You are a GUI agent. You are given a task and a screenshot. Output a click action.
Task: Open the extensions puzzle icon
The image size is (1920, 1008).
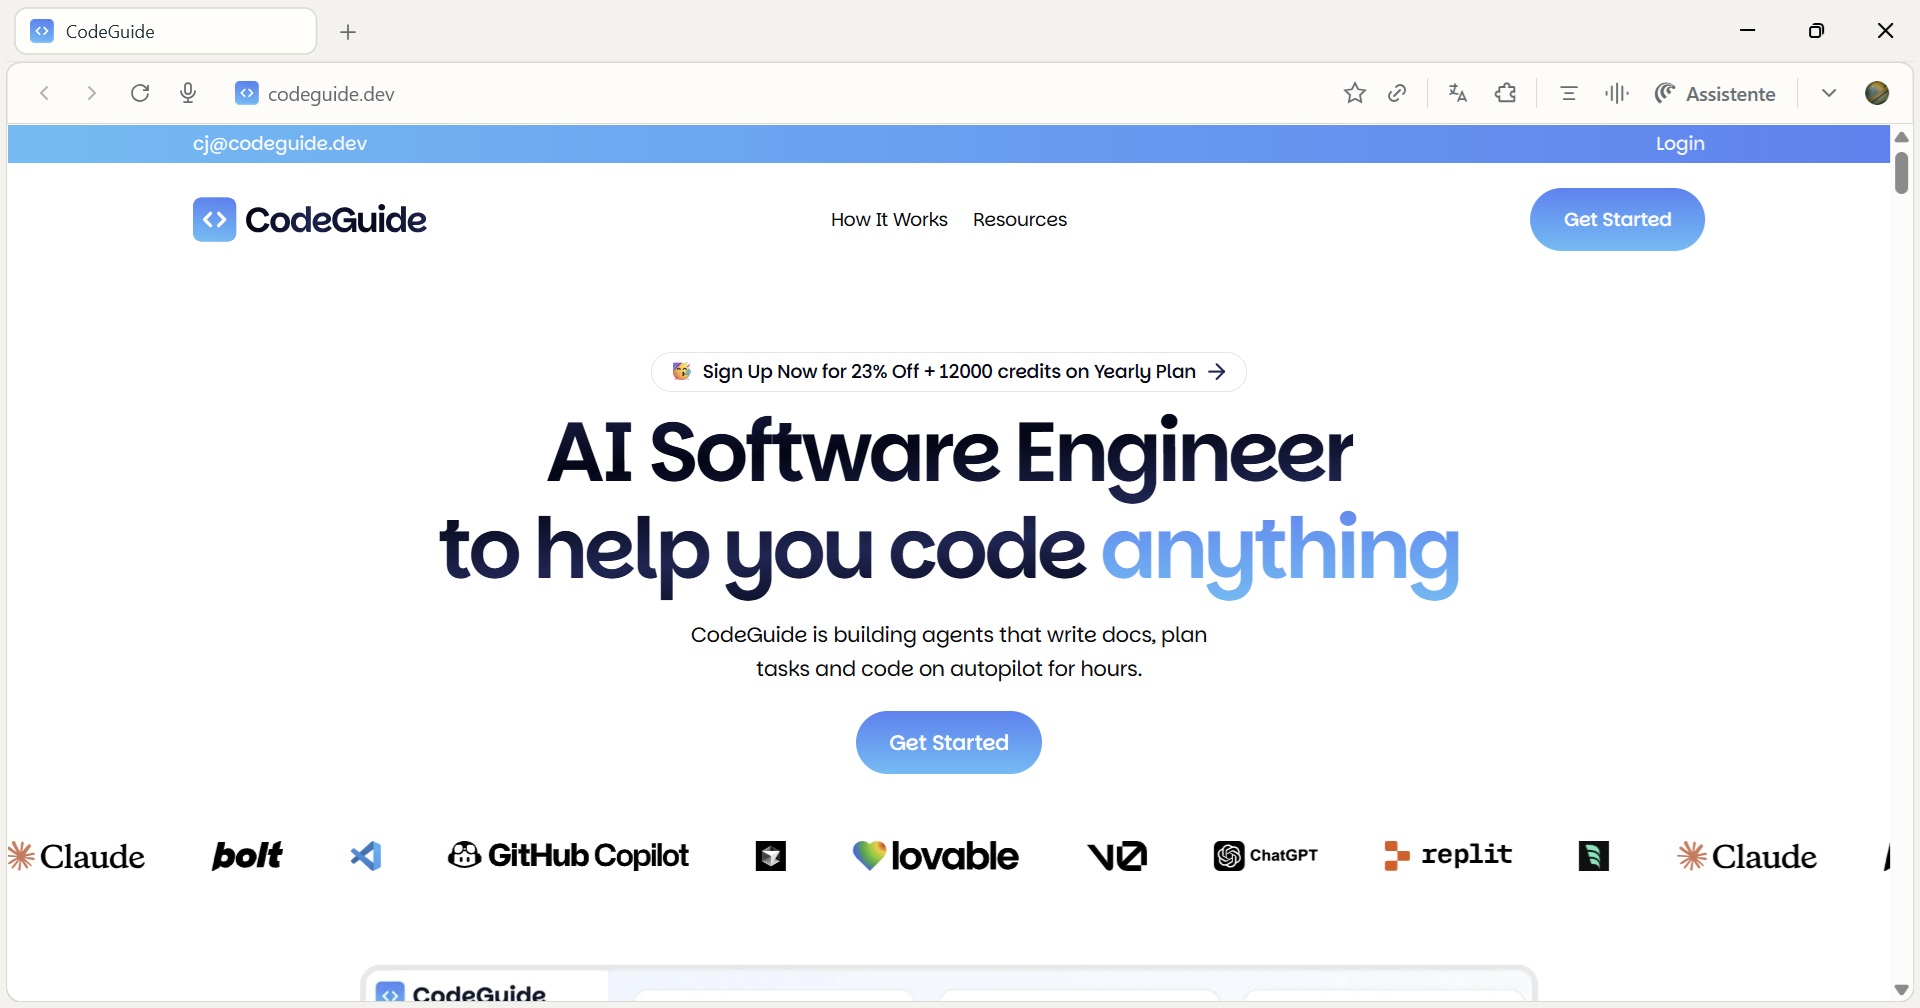pos(1506,93)
